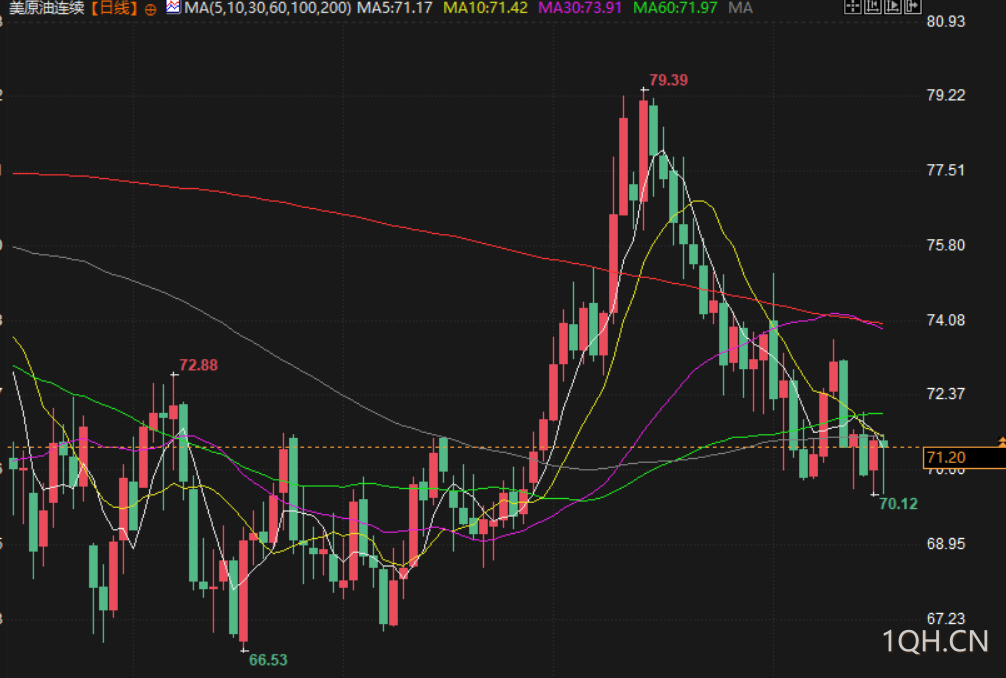Click the 75.80 price axis label

coord(946,245)
